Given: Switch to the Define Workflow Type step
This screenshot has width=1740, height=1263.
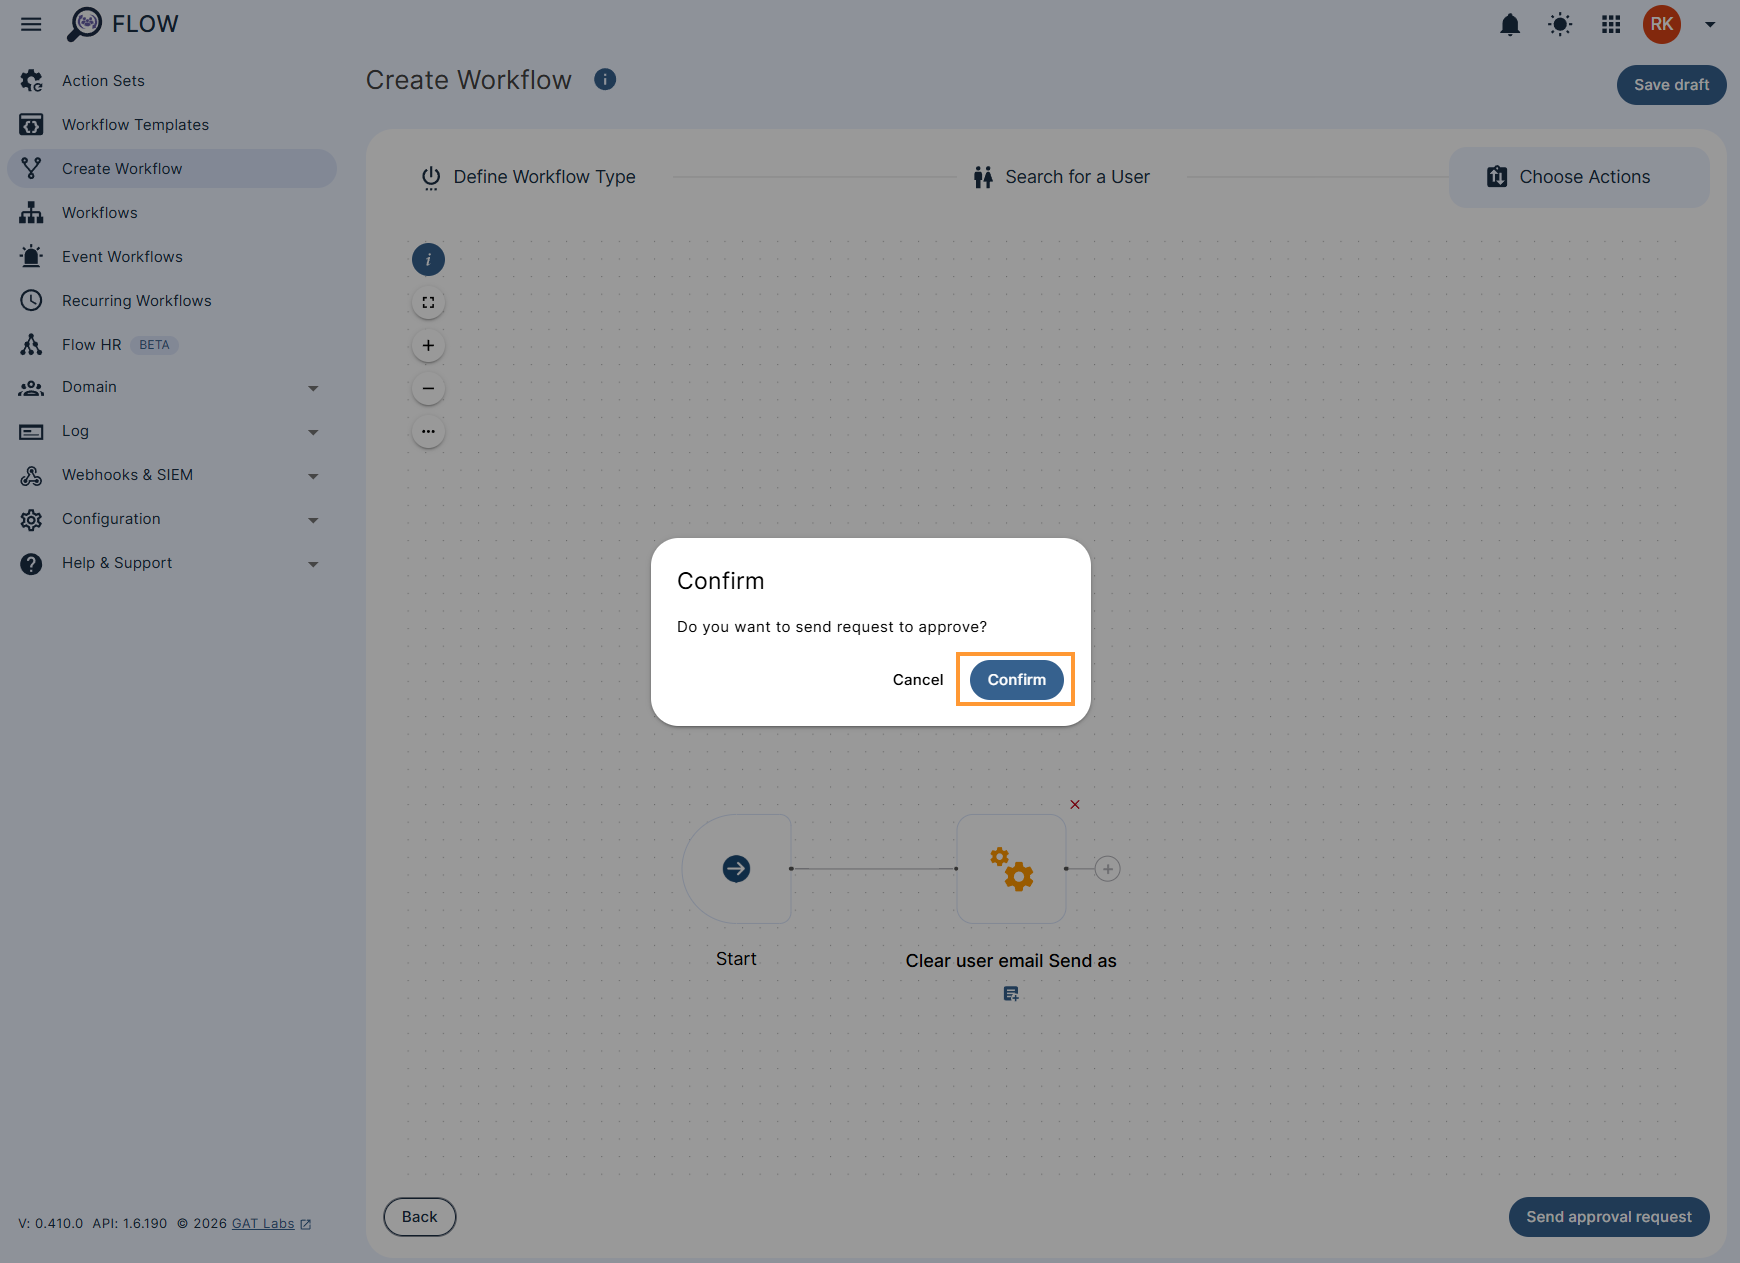Looking at the screenshot, I should pos(543,176).
